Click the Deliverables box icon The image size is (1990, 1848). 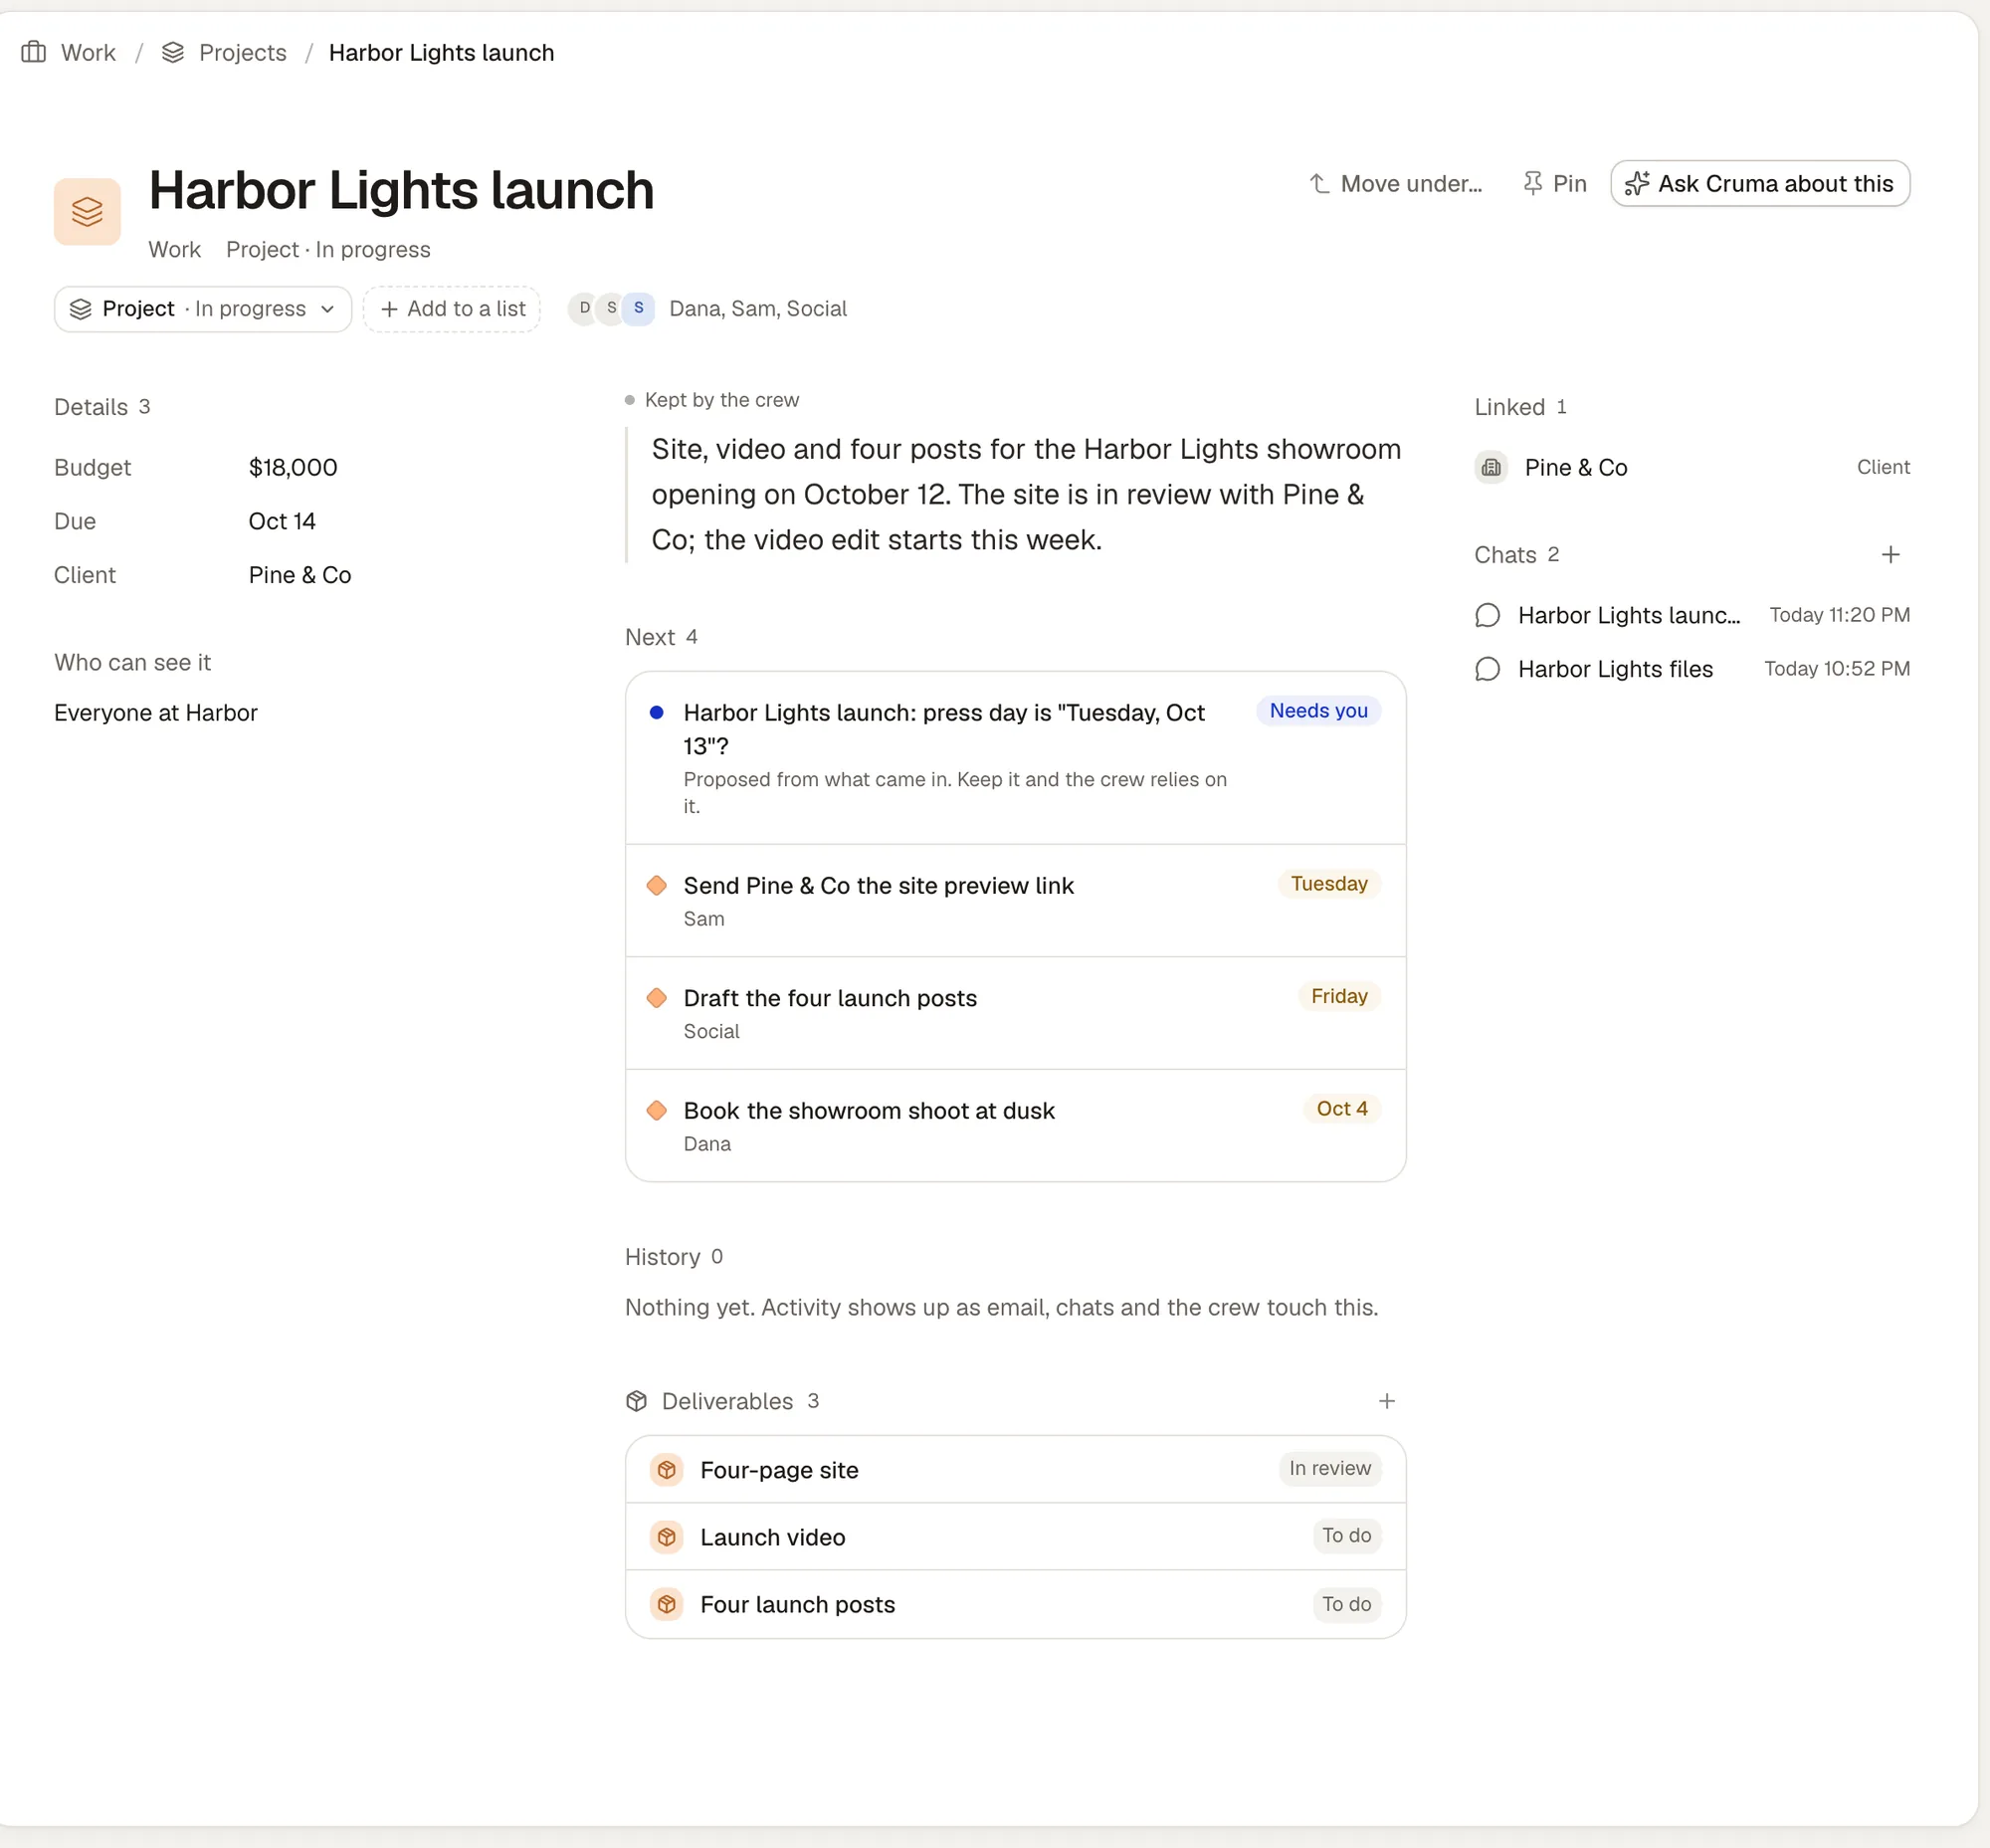pyautogui.click(x=637, y=1401)
